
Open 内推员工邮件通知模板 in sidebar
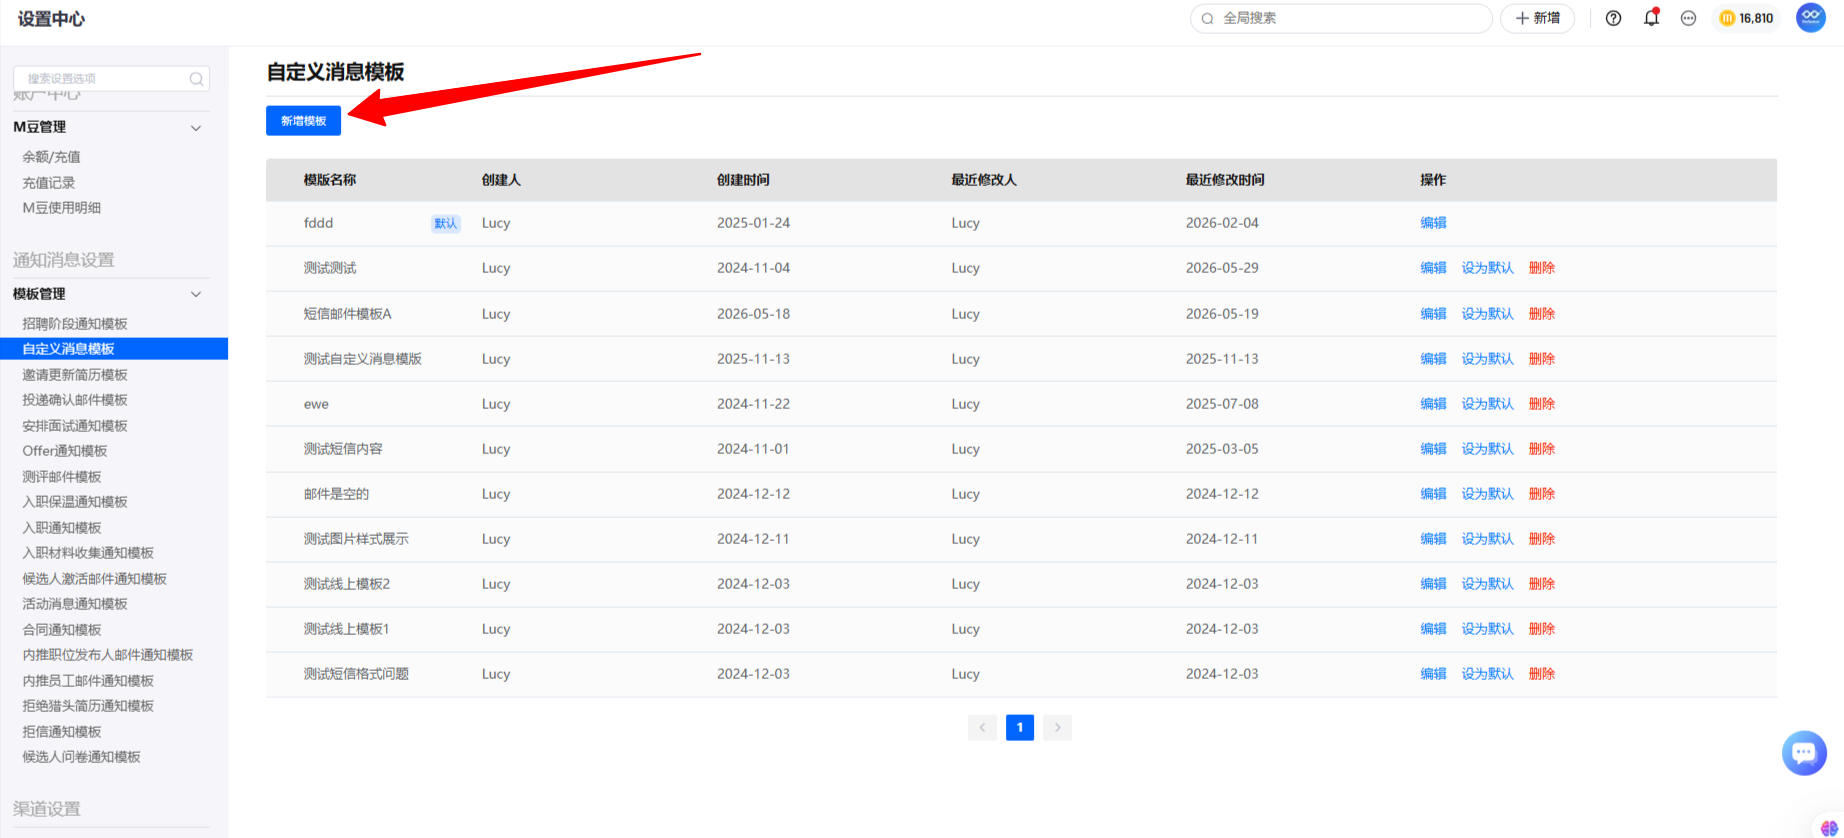[88, 681]
